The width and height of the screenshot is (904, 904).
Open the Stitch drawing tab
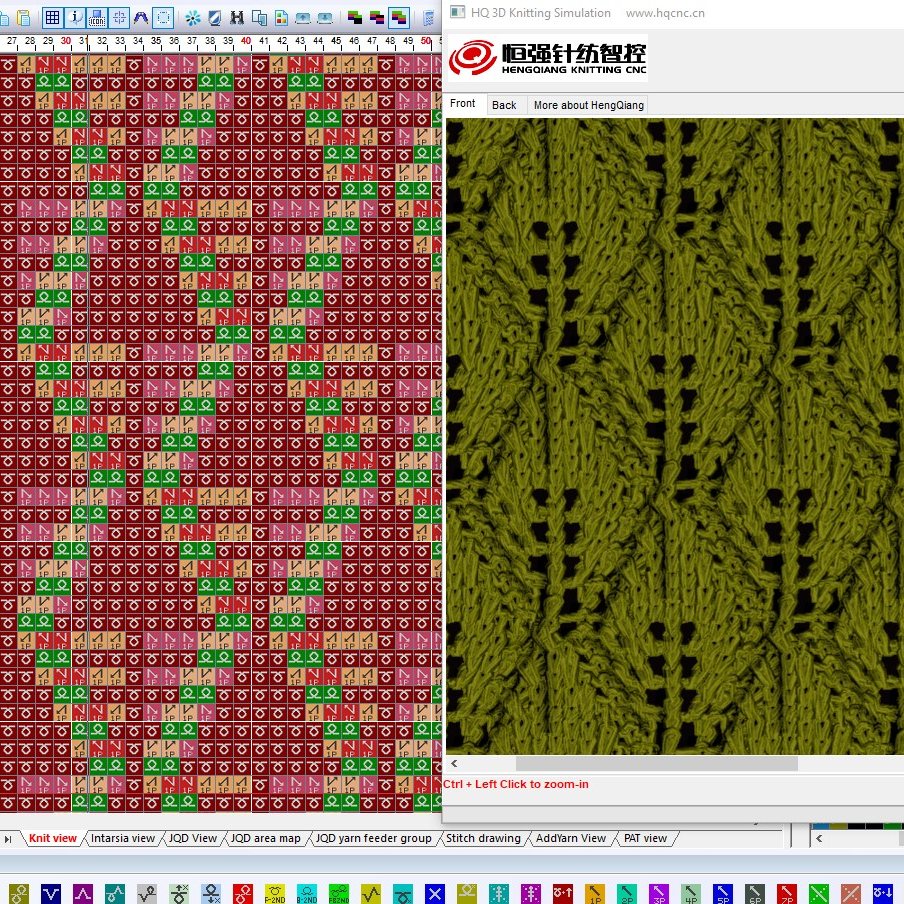[483, 838]
